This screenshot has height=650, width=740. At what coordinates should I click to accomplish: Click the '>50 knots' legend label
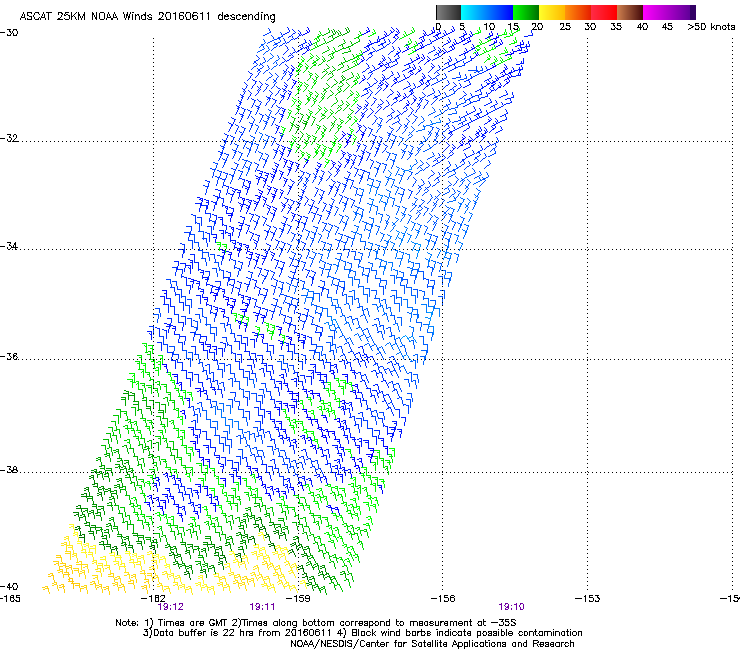[711, 27]
